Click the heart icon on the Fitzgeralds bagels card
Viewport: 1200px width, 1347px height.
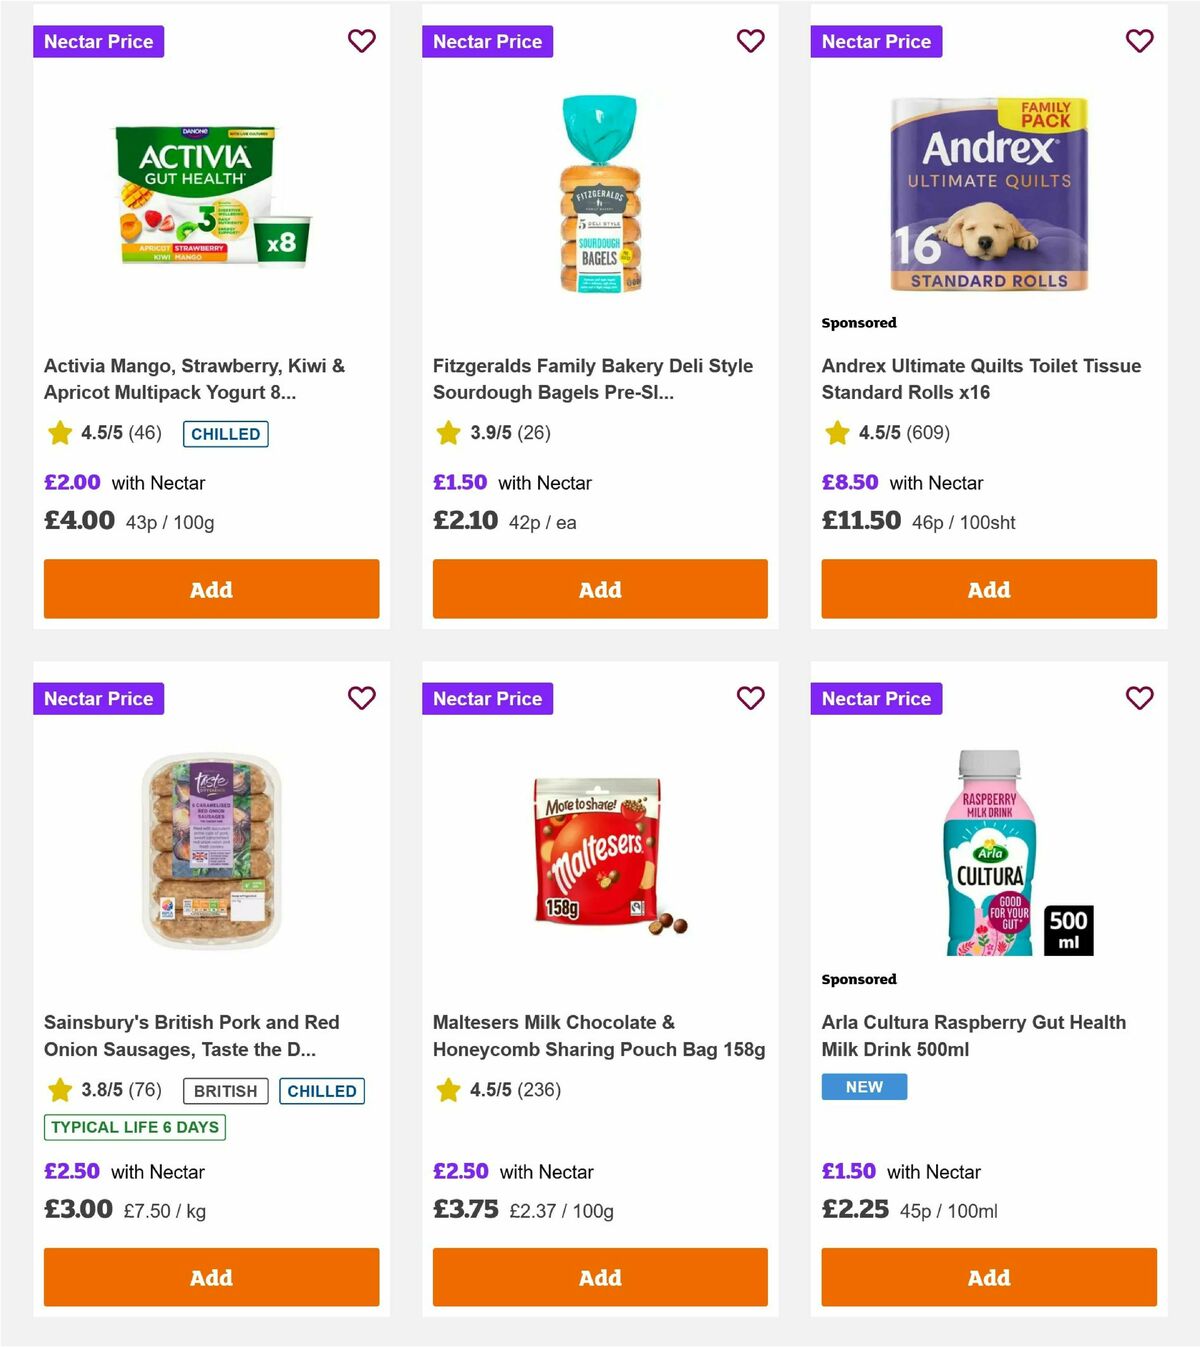tap(750, 41)
